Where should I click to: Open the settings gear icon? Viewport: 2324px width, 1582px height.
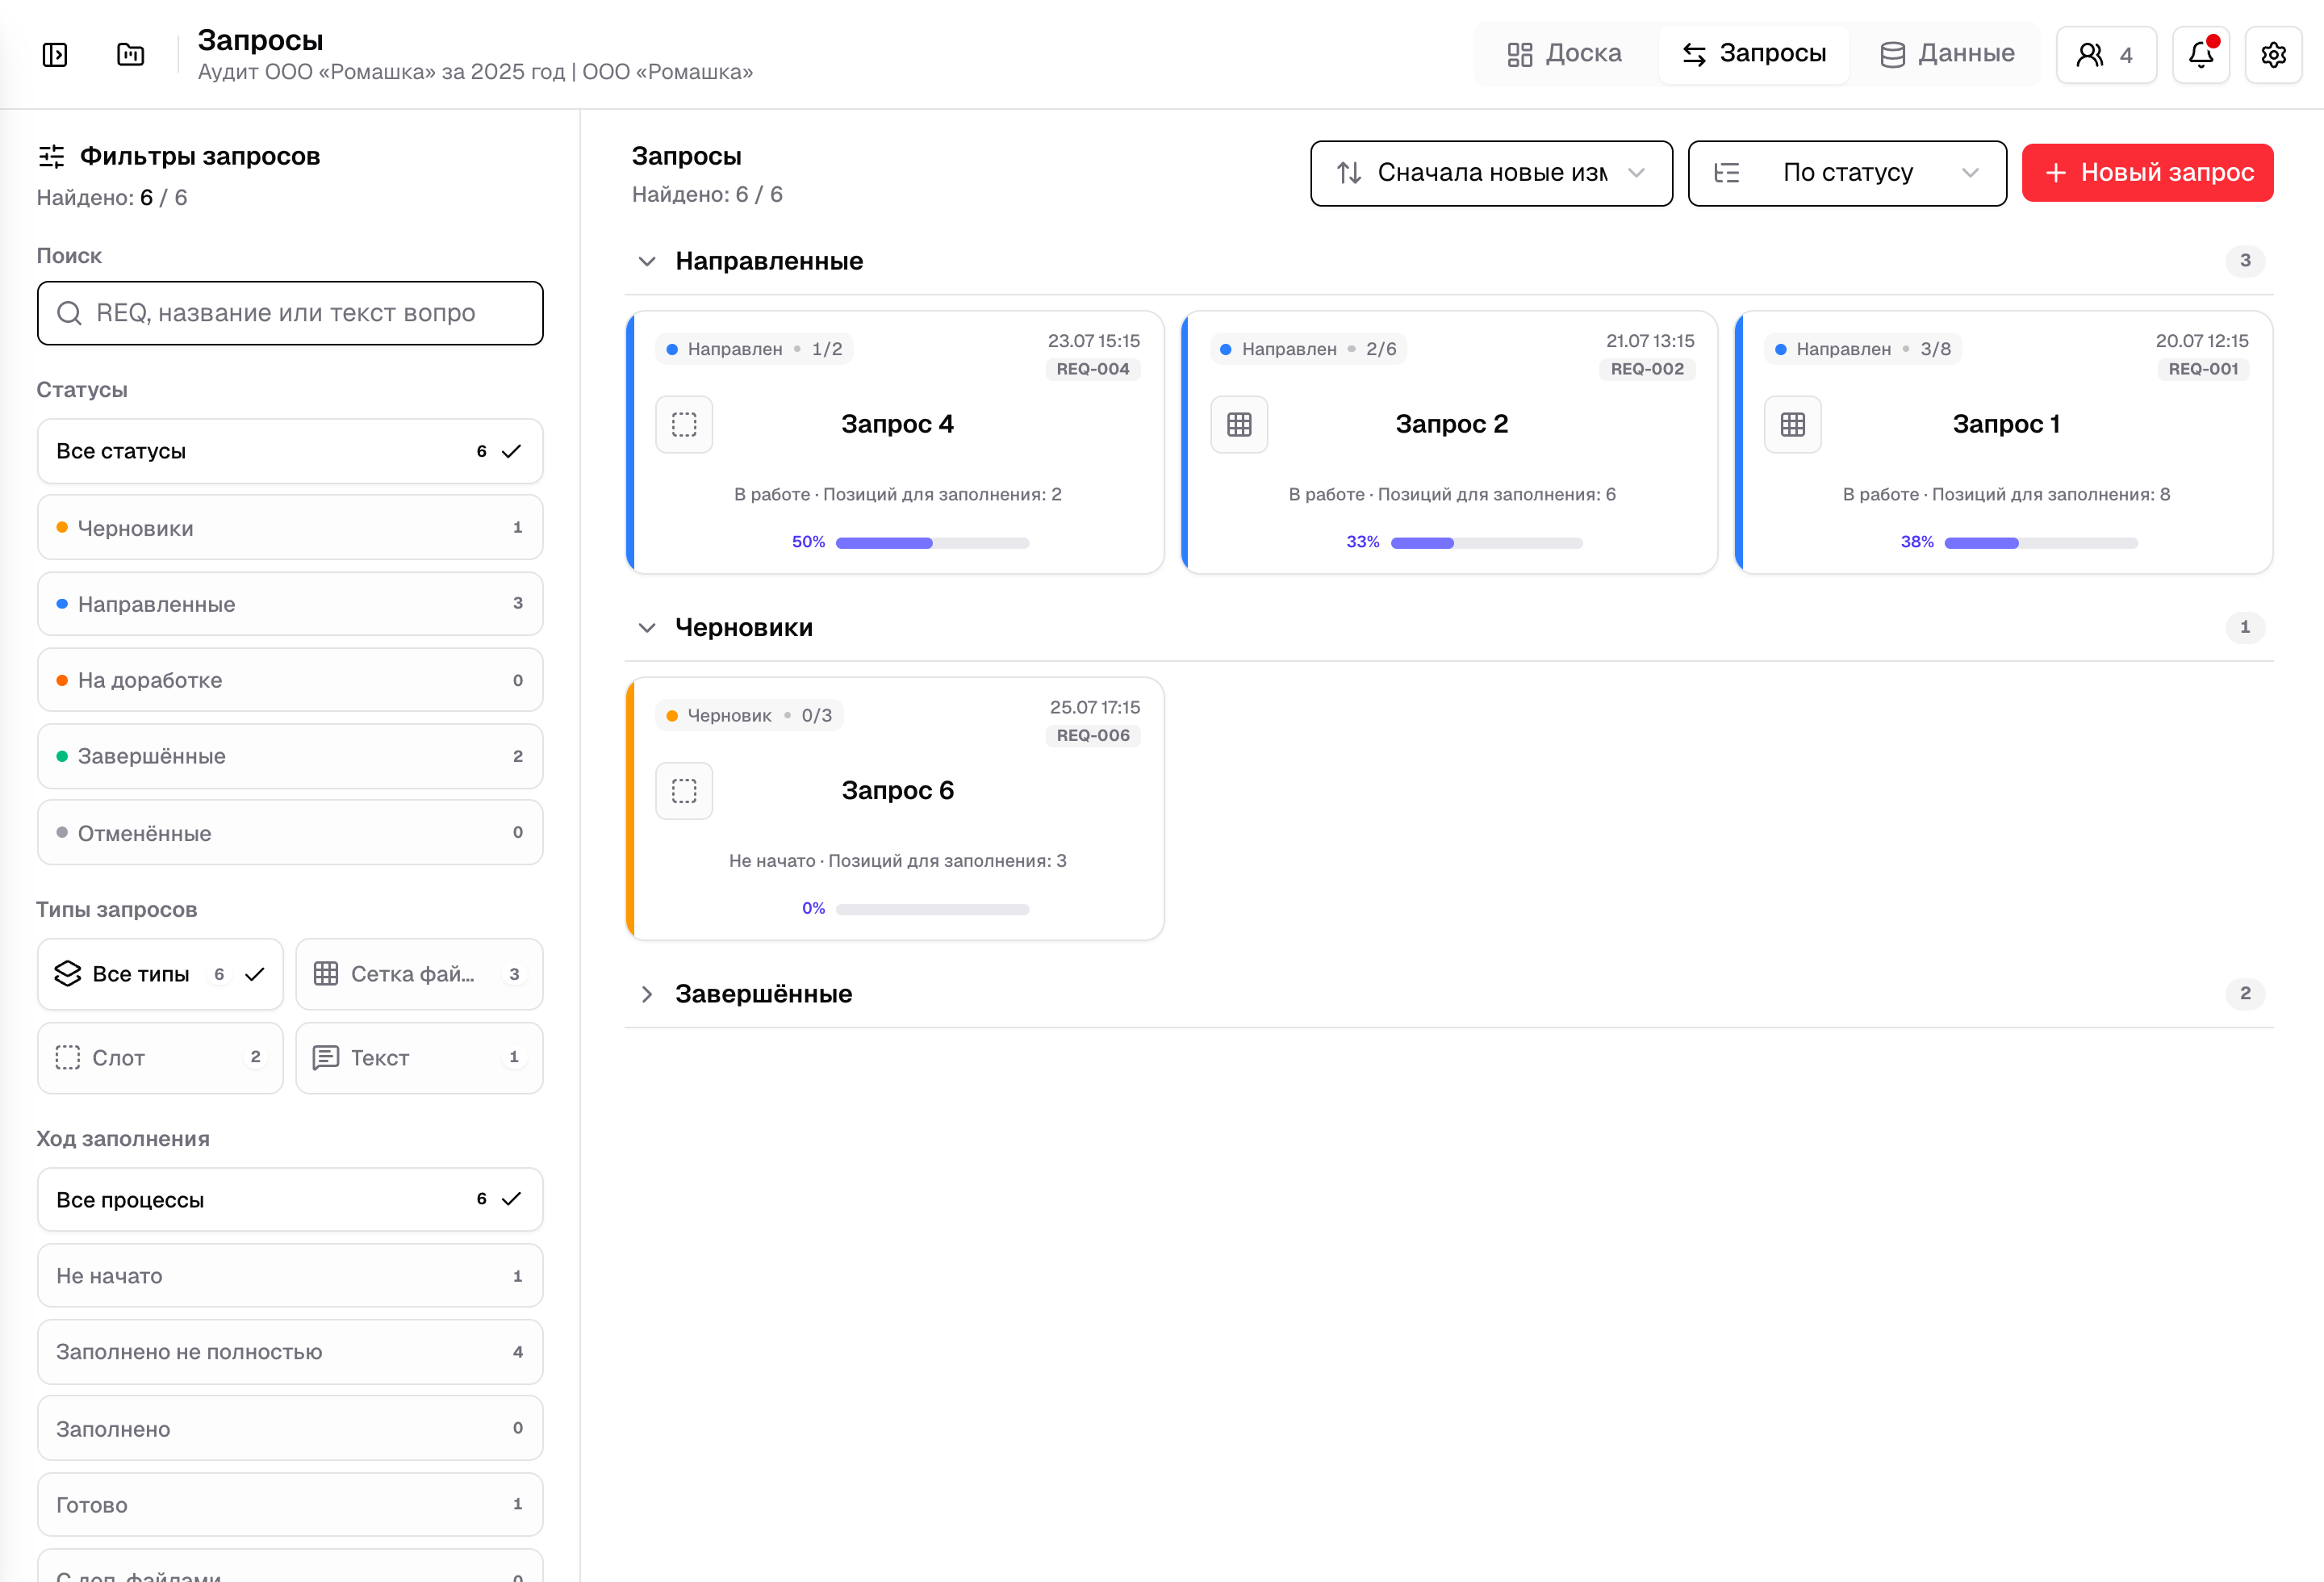pos(2273,54)
